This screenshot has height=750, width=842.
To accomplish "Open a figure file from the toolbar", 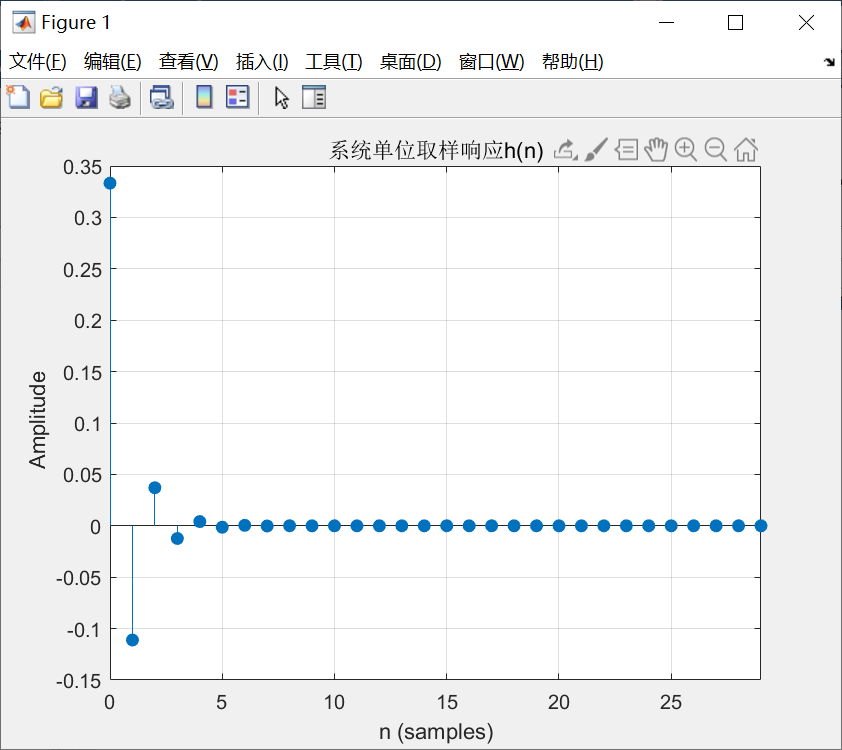I will tap(51, 97).
